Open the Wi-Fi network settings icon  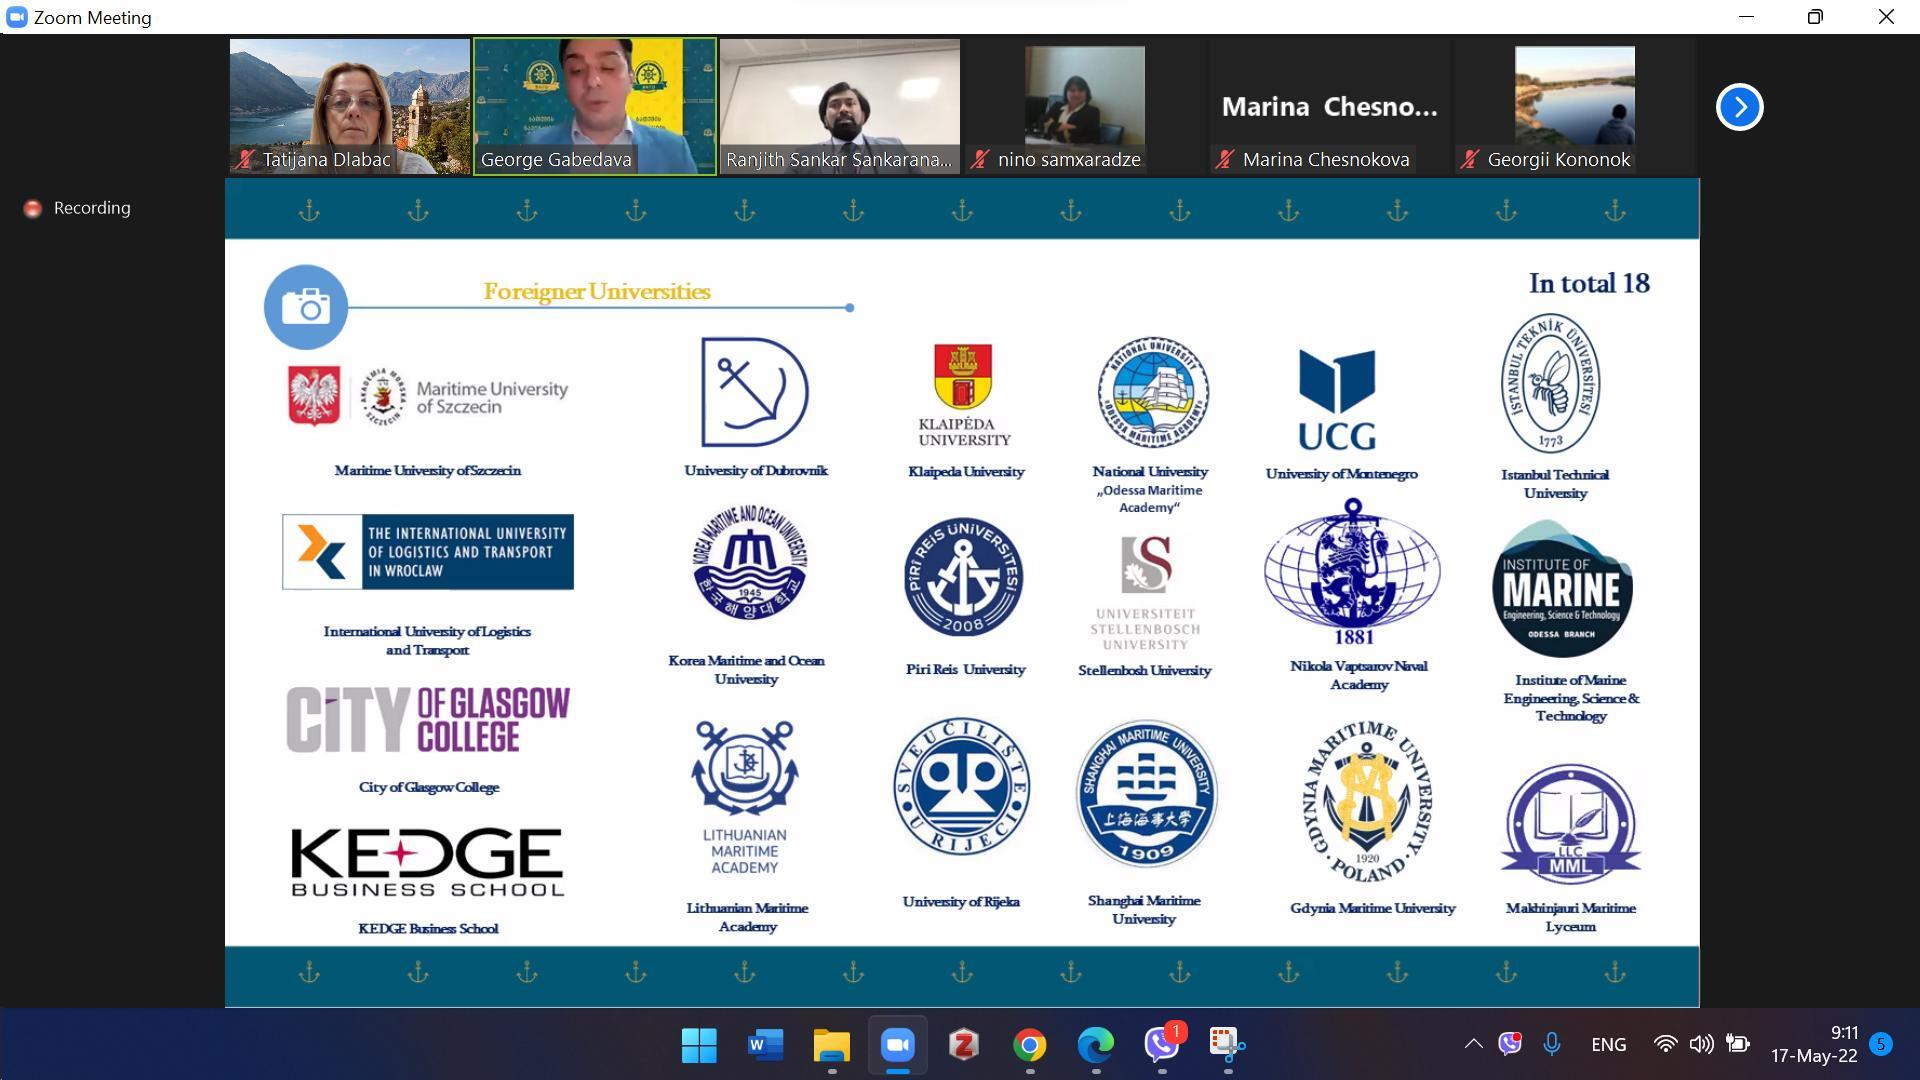(x=1665, y=1044)
